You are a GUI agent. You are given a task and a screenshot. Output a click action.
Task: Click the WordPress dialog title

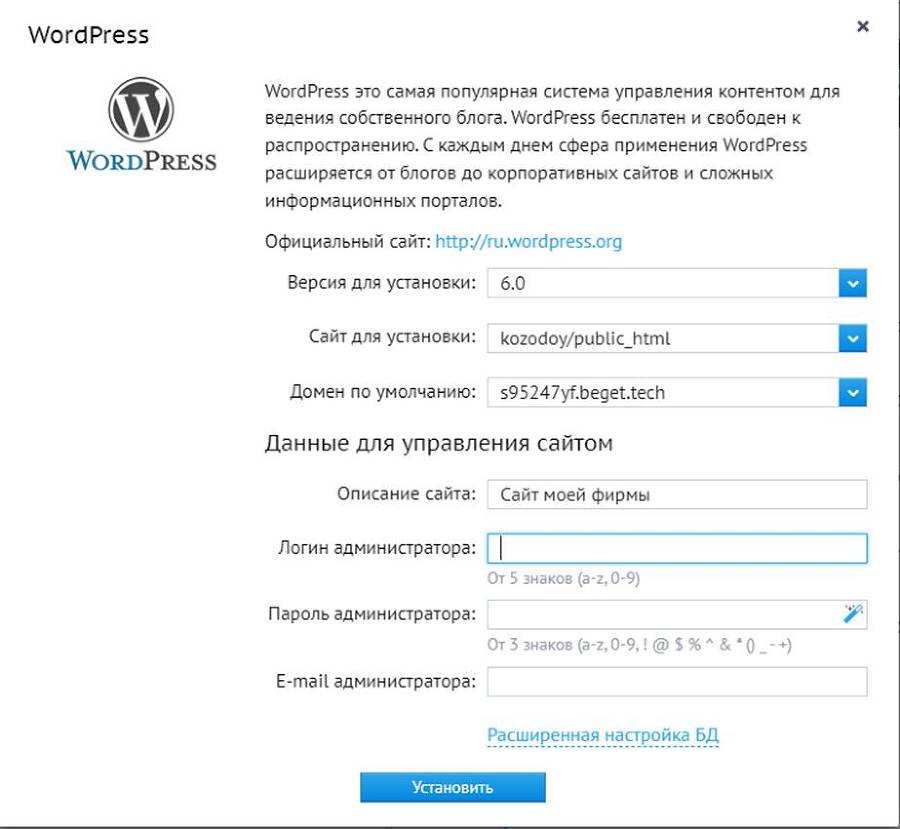tap(89, 34)
